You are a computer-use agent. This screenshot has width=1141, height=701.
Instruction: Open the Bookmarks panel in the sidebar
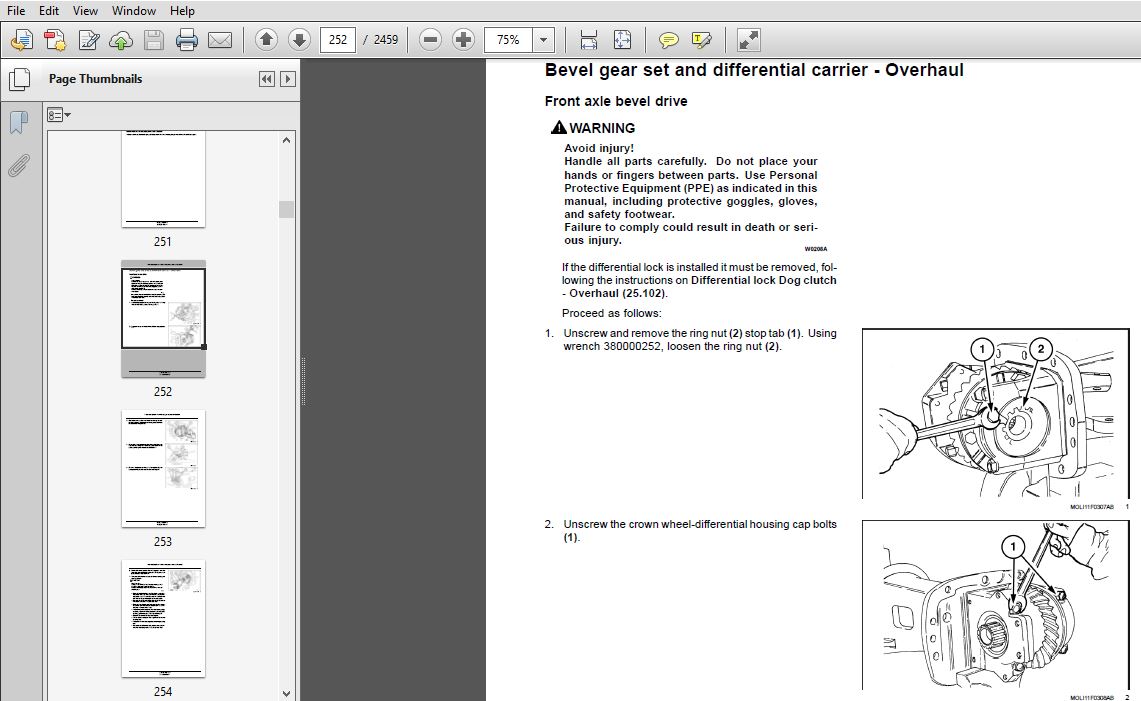18,123
